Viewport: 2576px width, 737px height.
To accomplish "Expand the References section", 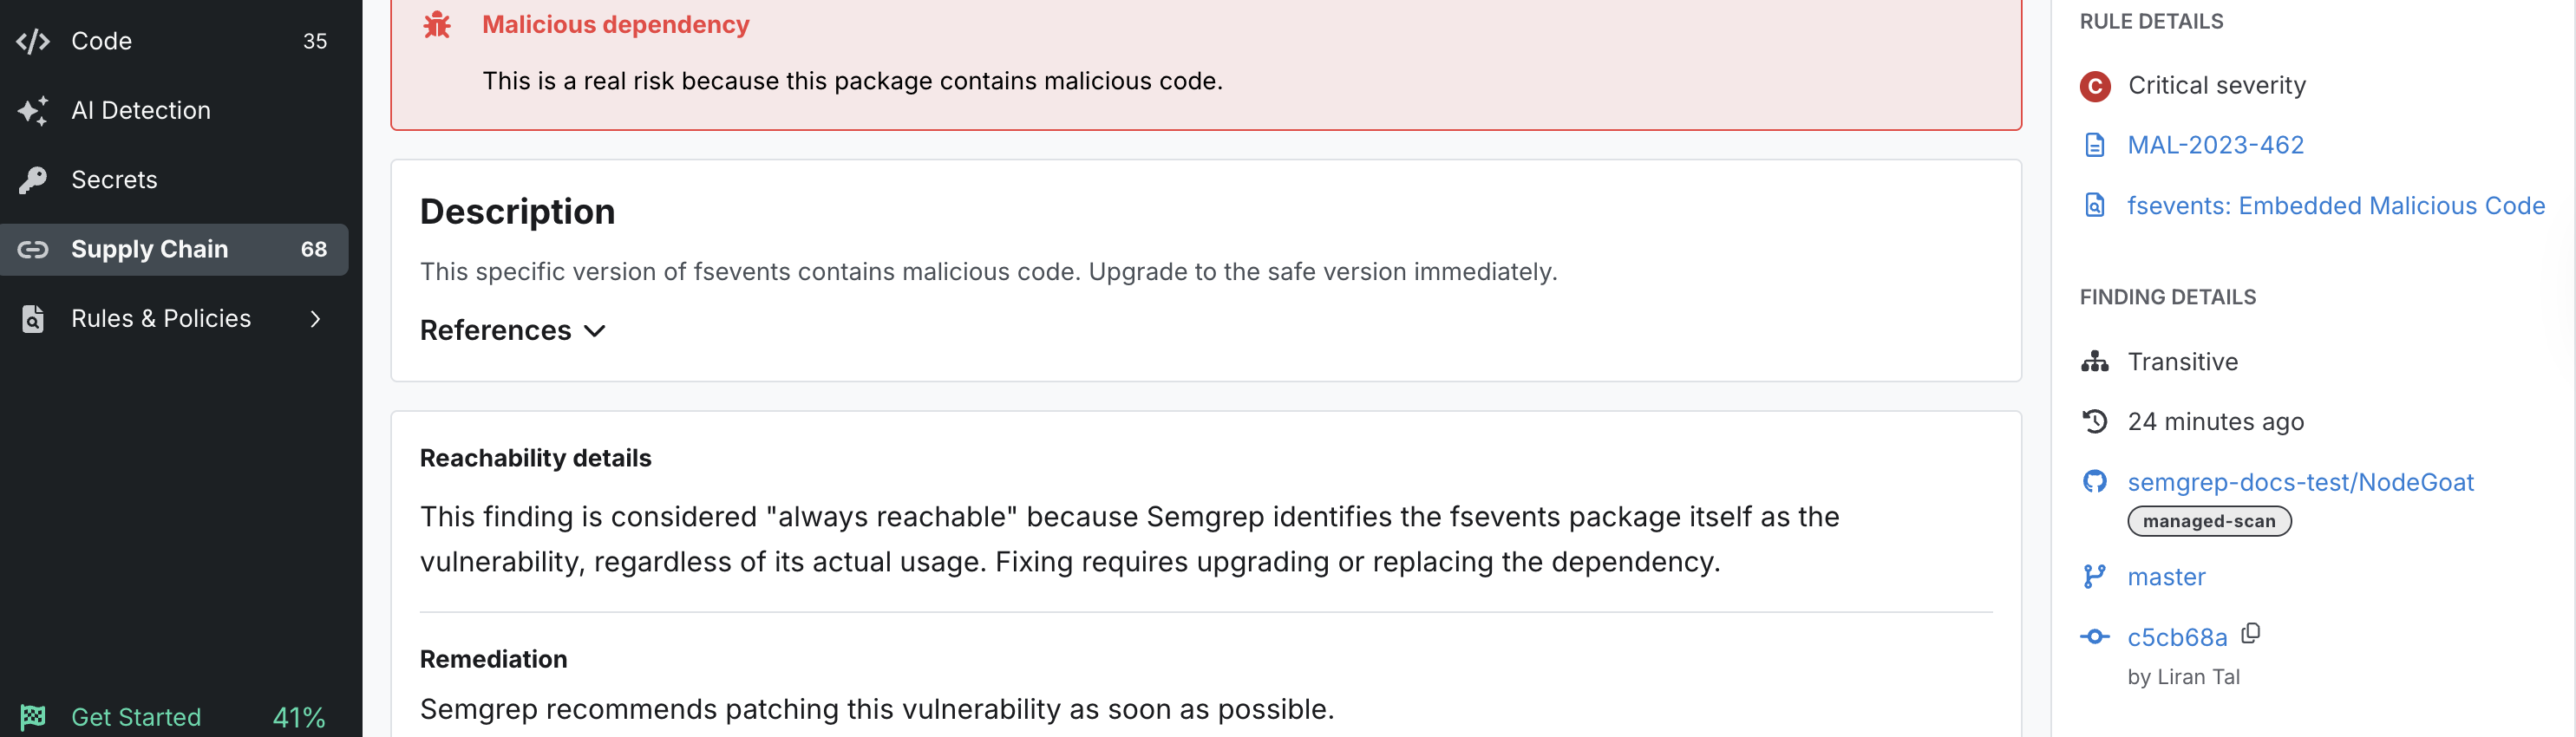I will click(513, 330).
